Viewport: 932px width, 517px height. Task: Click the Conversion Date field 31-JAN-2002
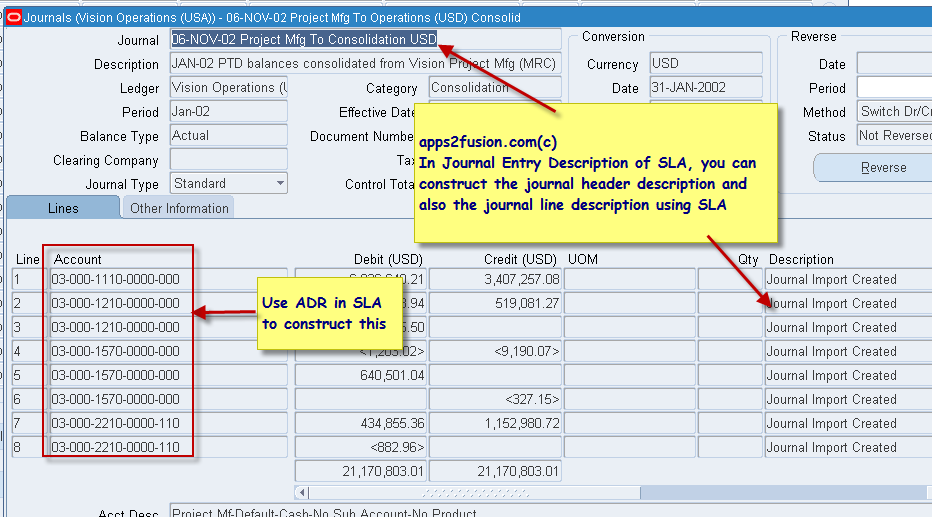point(706,87)
